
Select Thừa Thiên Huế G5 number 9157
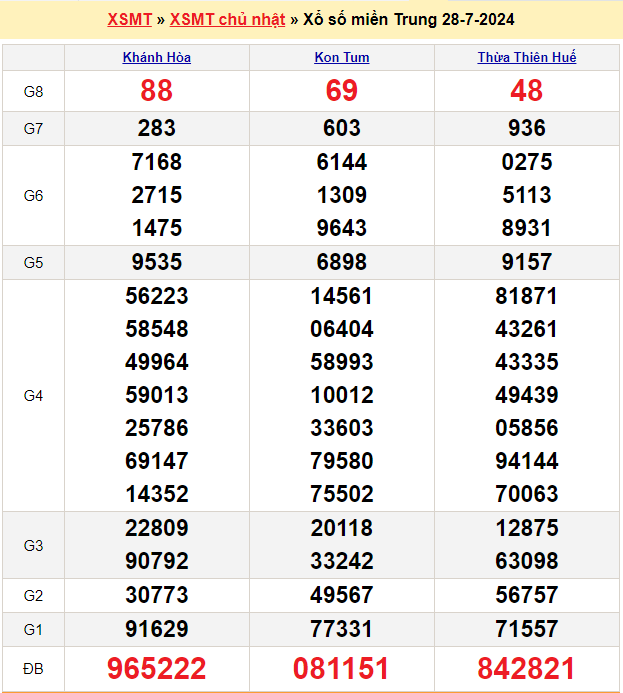[527, 262]
